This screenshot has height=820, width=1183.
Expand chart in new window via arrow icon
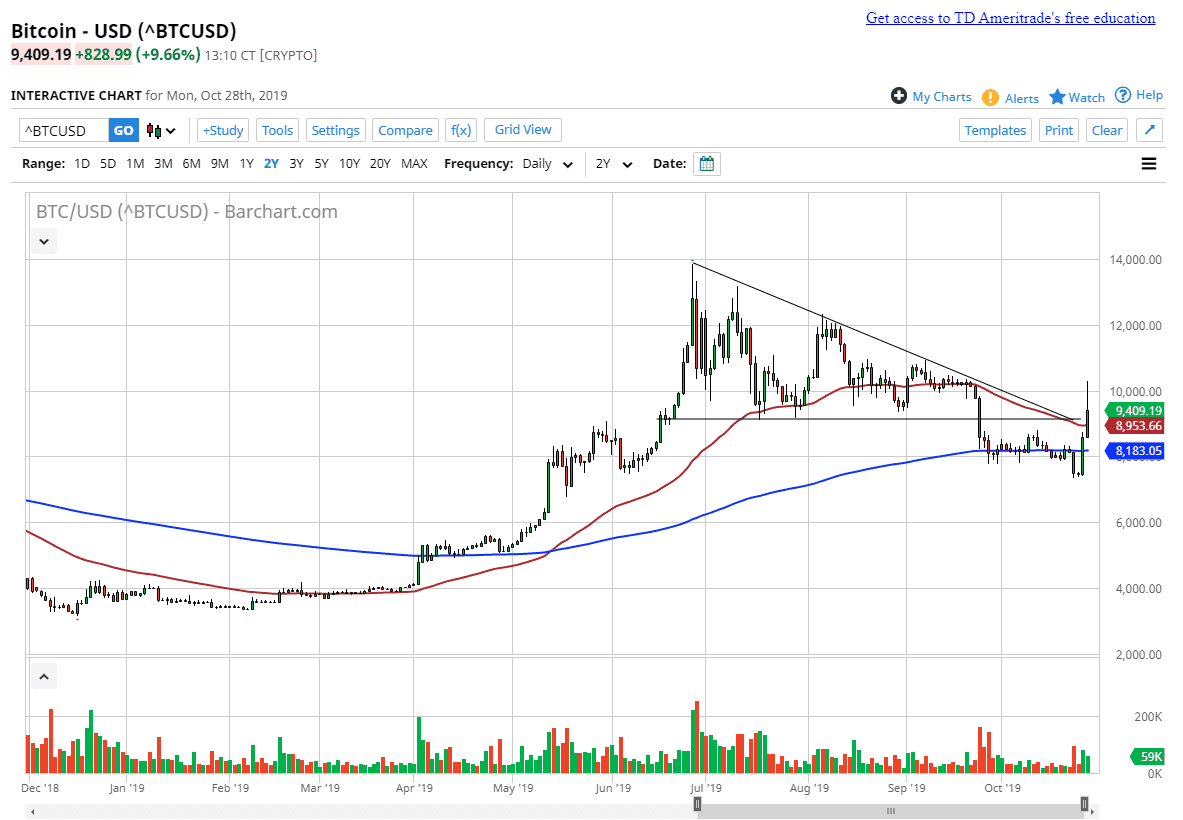point(1148,130)
